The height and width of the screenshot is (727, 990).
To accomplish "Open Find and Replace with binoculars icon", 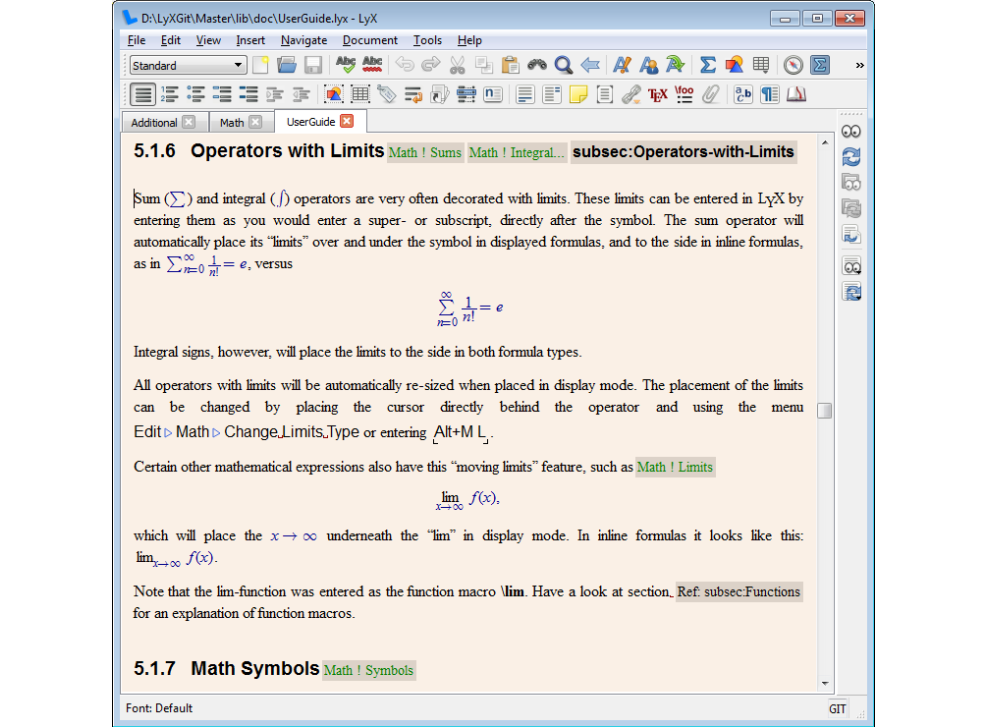I will pyautogui.click(x=538, y=65).
